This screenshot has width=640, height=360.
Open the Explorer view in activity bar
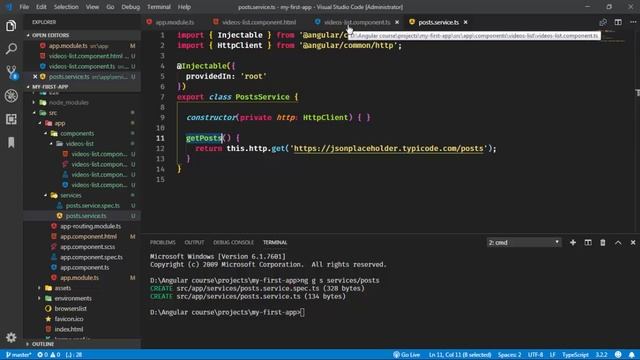pyautogui.click(x=11, y=26)
